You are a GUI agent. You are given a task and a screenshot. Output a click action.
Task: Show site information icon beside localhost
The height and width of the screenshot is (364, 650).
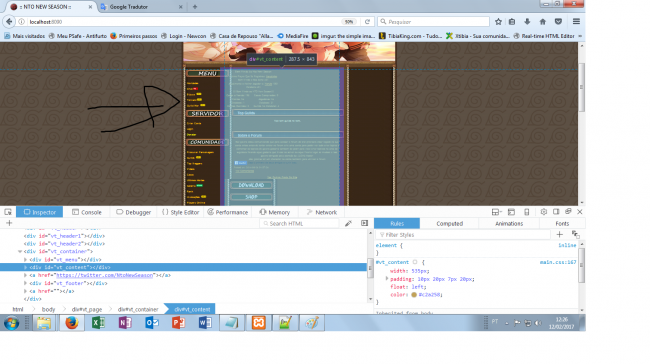pos(22,22)
